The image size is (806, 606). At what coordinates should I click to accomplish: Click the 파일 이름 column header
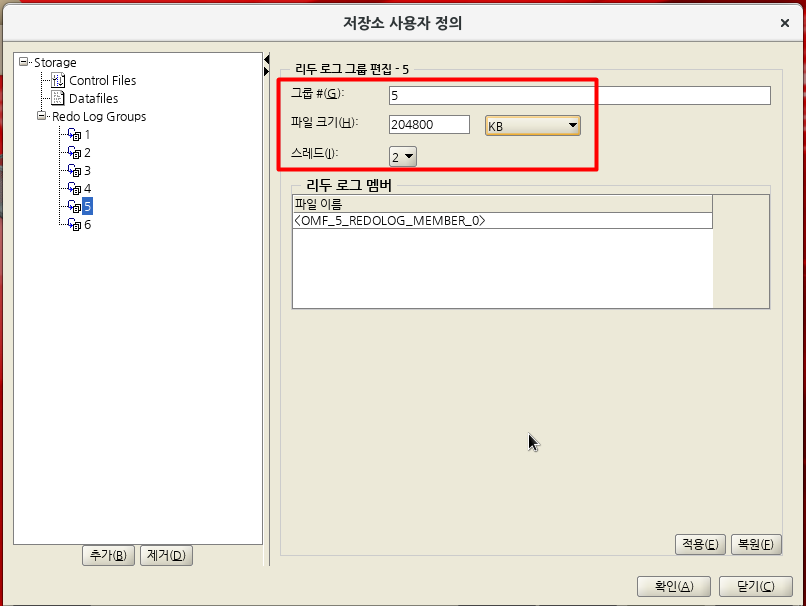502,204
